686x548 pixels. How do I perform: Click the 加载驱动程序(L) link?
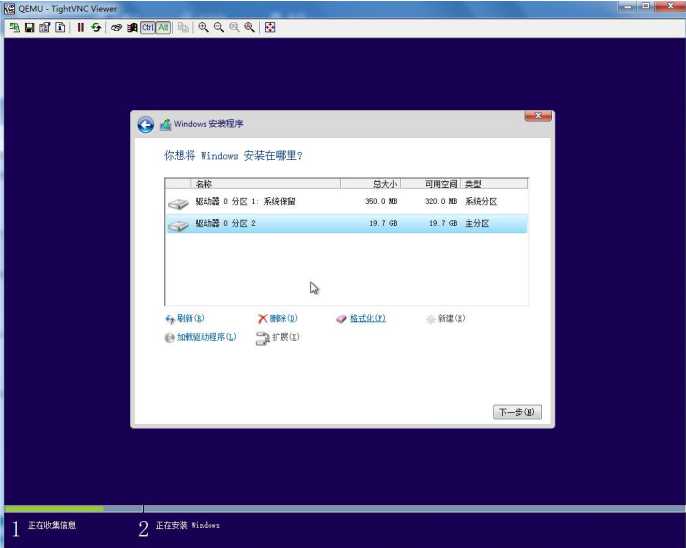point(206,337)
